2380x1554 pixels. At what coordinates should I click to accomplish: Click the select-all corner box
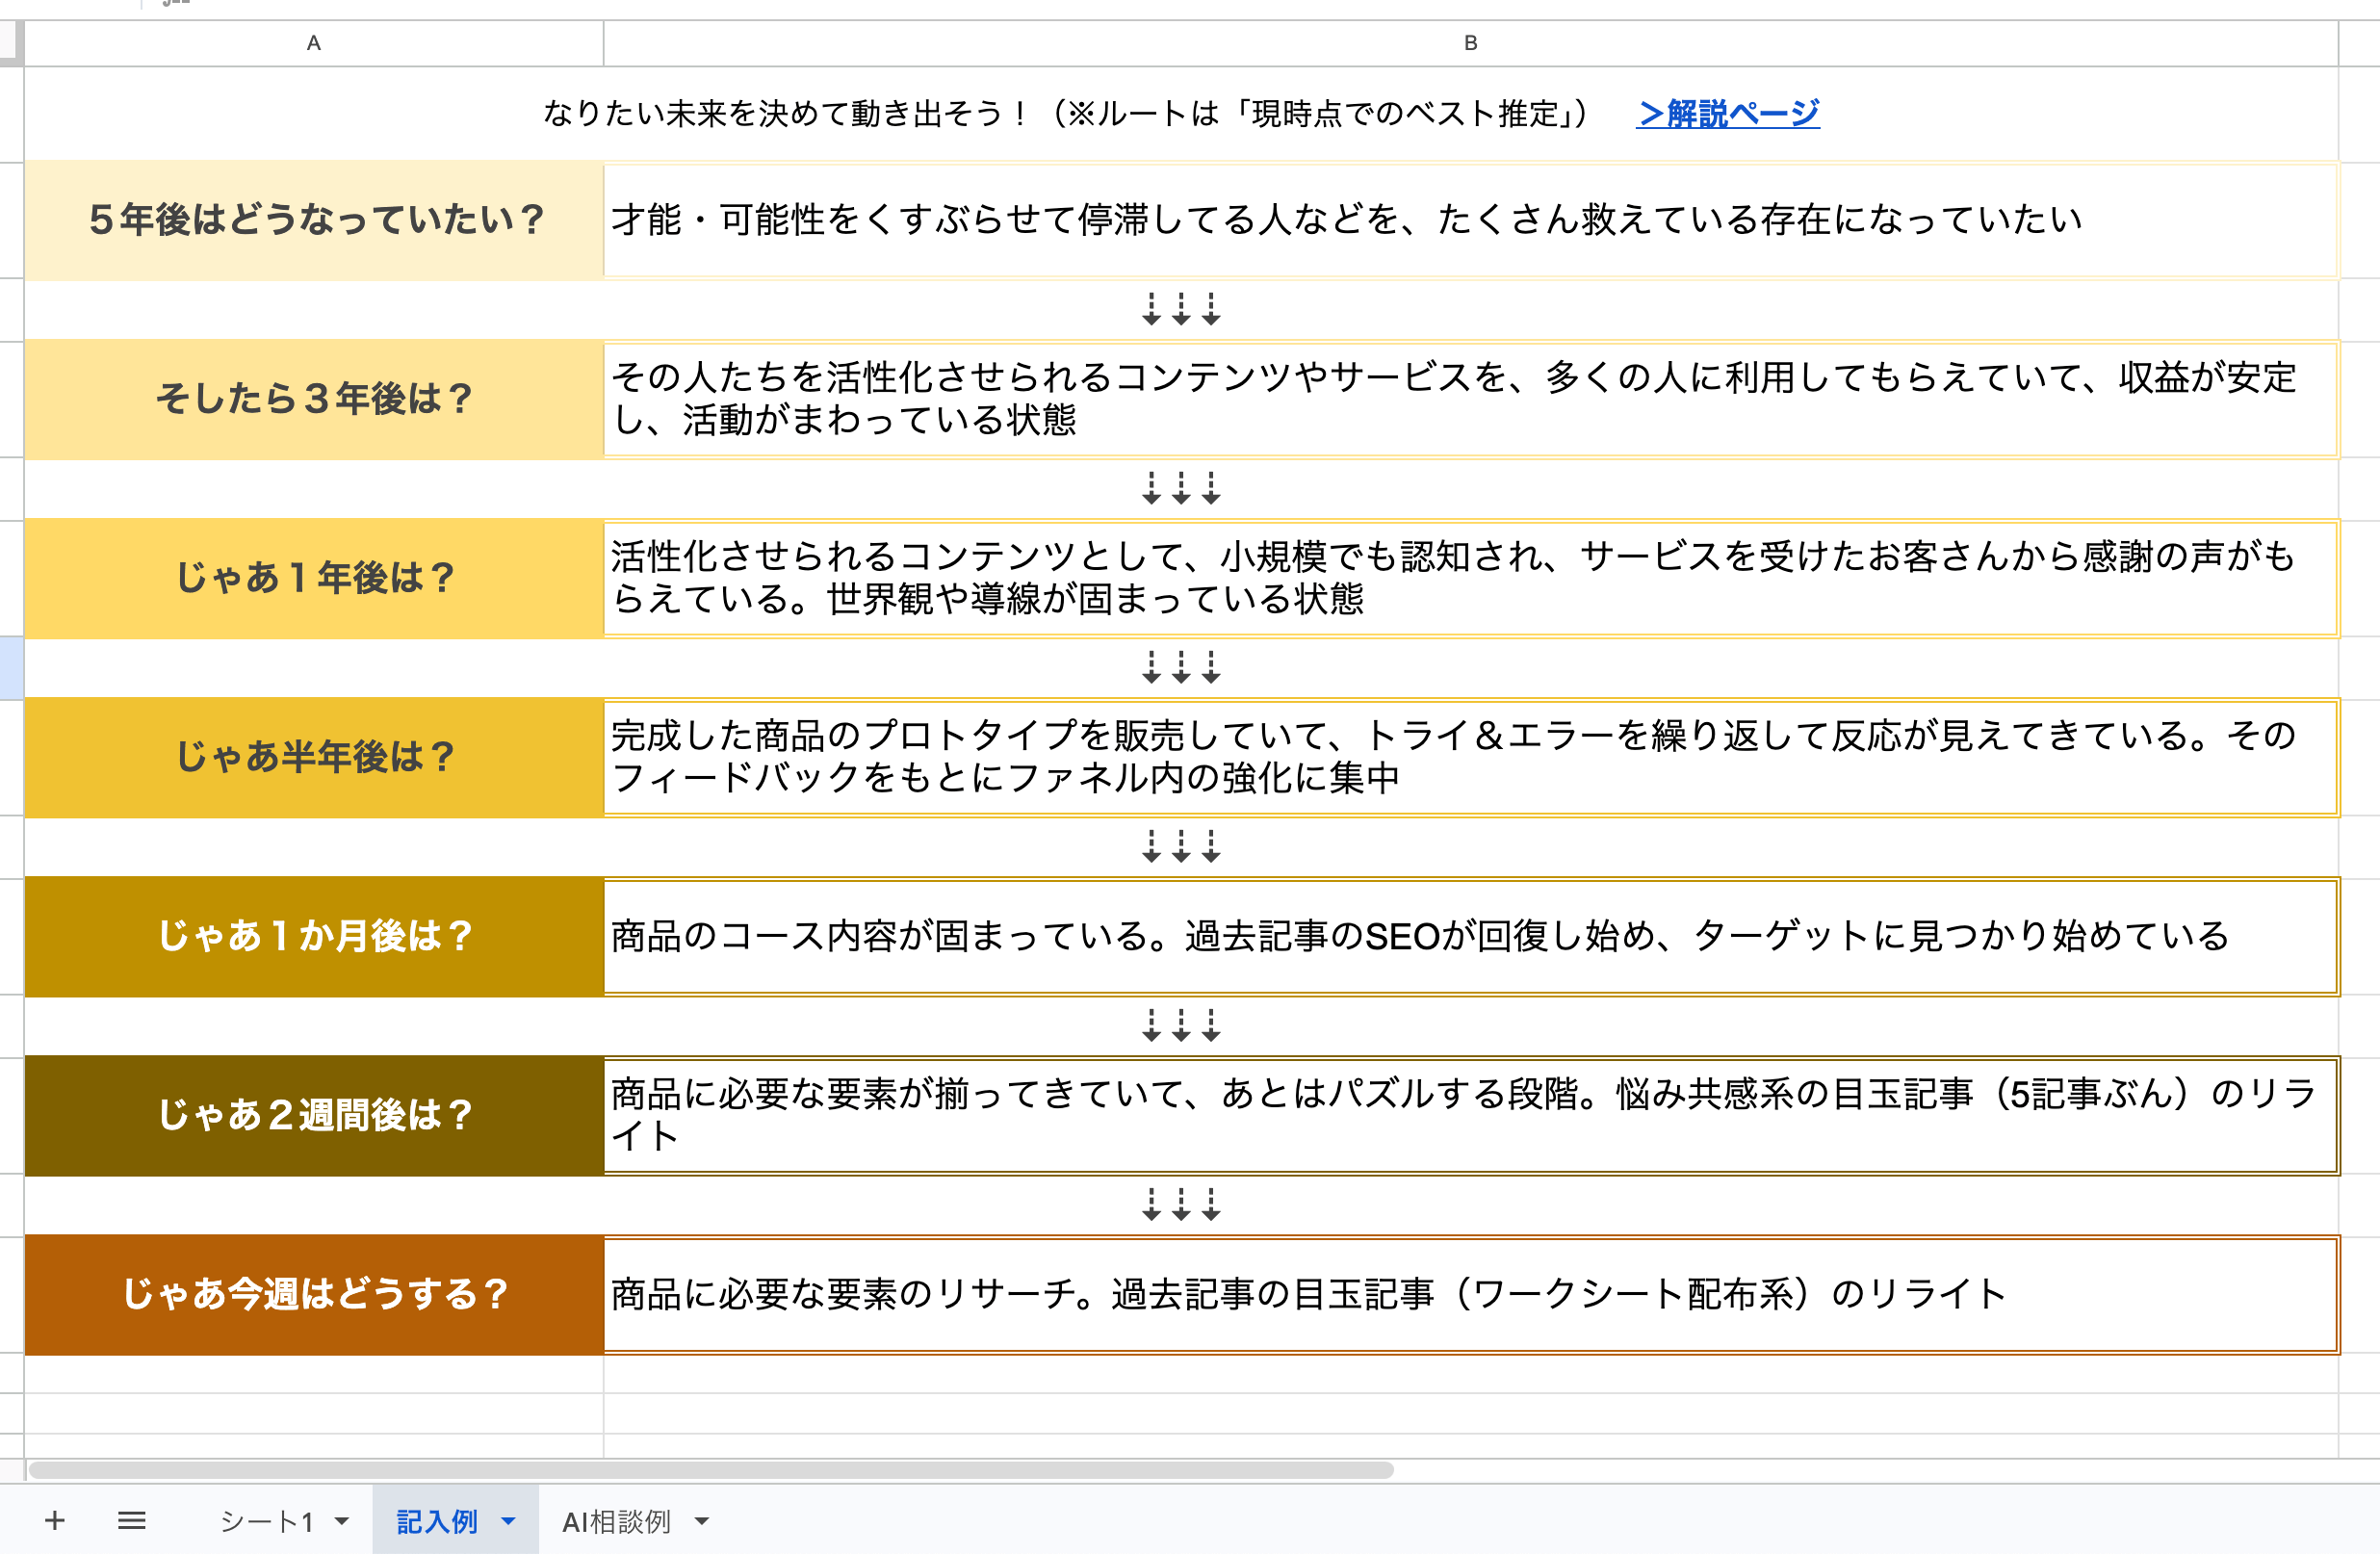(12, 43)
